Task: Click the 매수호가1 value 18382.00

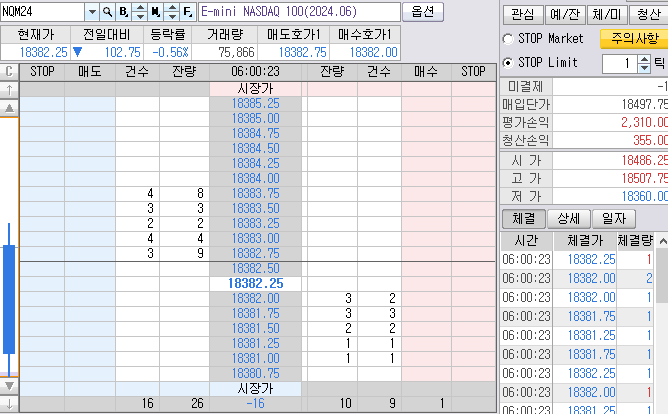Action: pyautogui.click(x=365, y=52)
